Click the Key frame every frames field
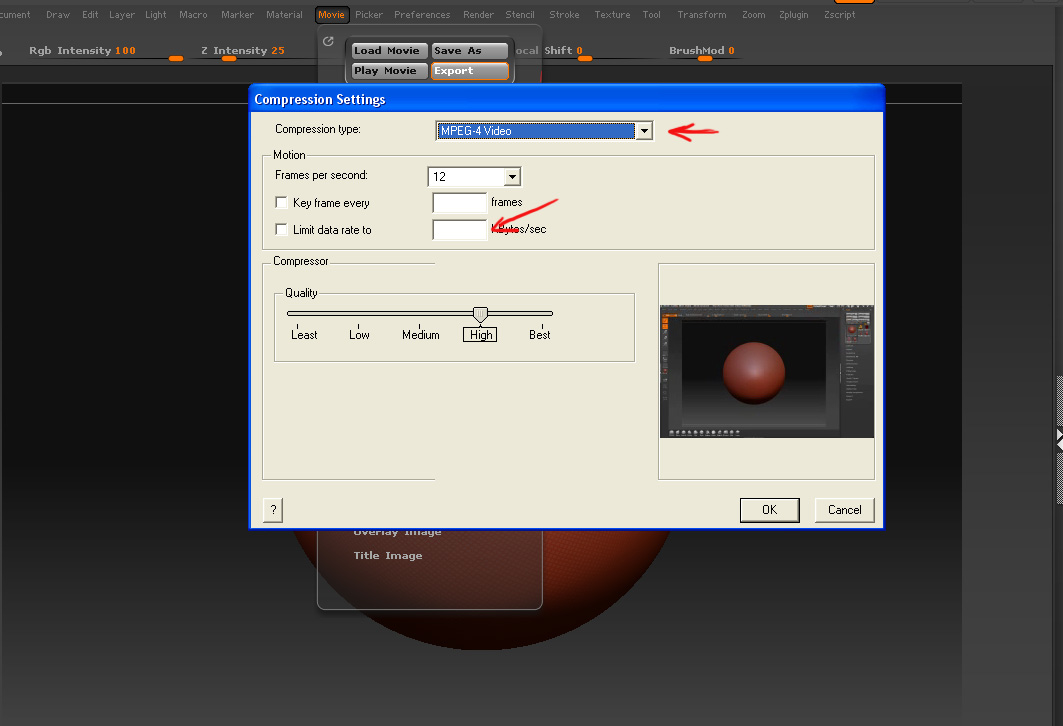 coord(460,202)
